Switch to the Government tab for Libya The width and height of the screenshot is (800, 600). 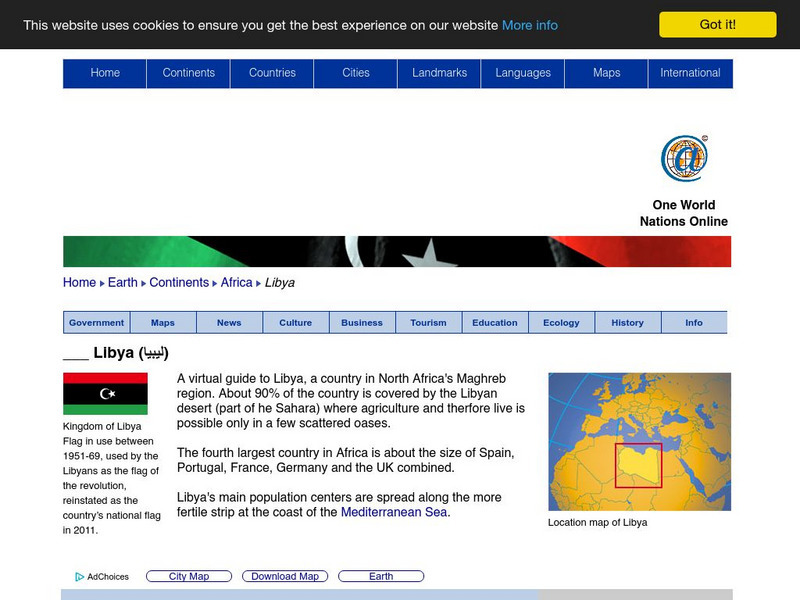96,322
